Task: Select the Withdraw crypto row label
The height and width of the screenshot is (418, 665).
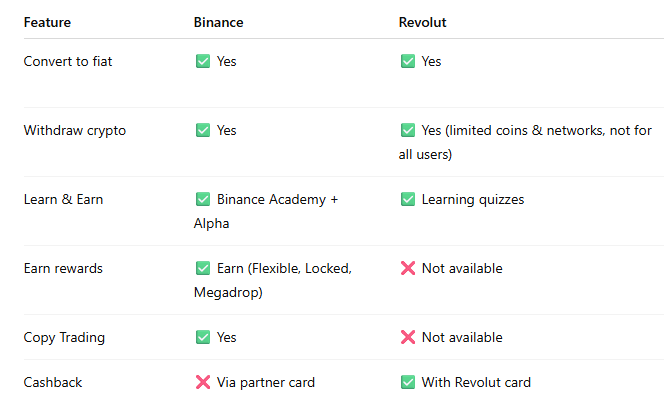Action: [75, 131]
